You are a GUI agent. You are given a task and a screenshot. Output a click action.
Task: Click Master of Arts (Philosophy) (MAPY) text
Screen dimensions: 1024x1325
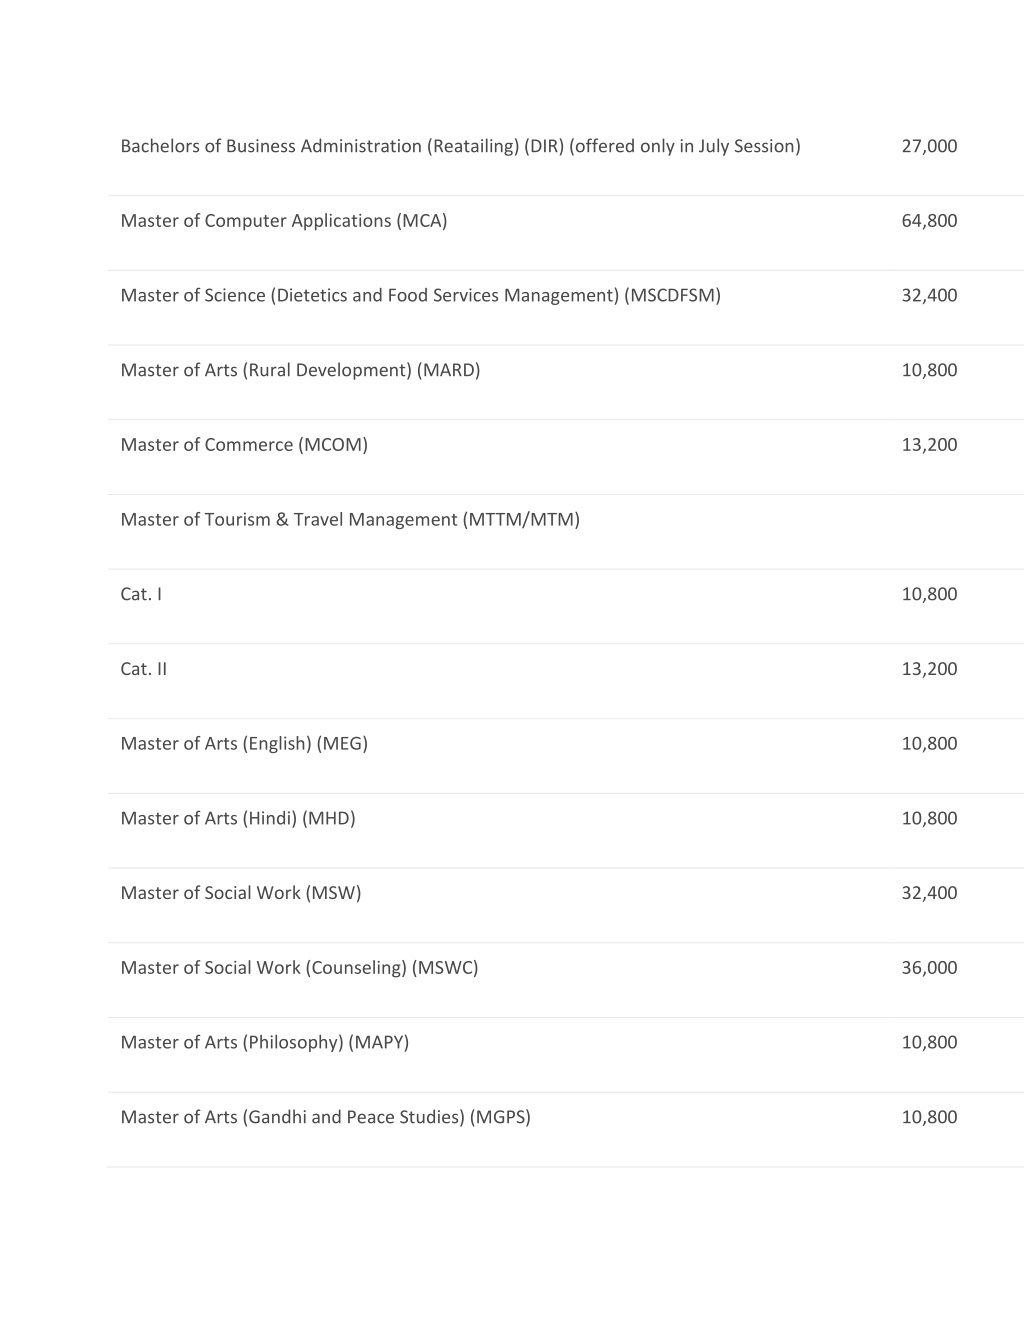pos(265,1043)
